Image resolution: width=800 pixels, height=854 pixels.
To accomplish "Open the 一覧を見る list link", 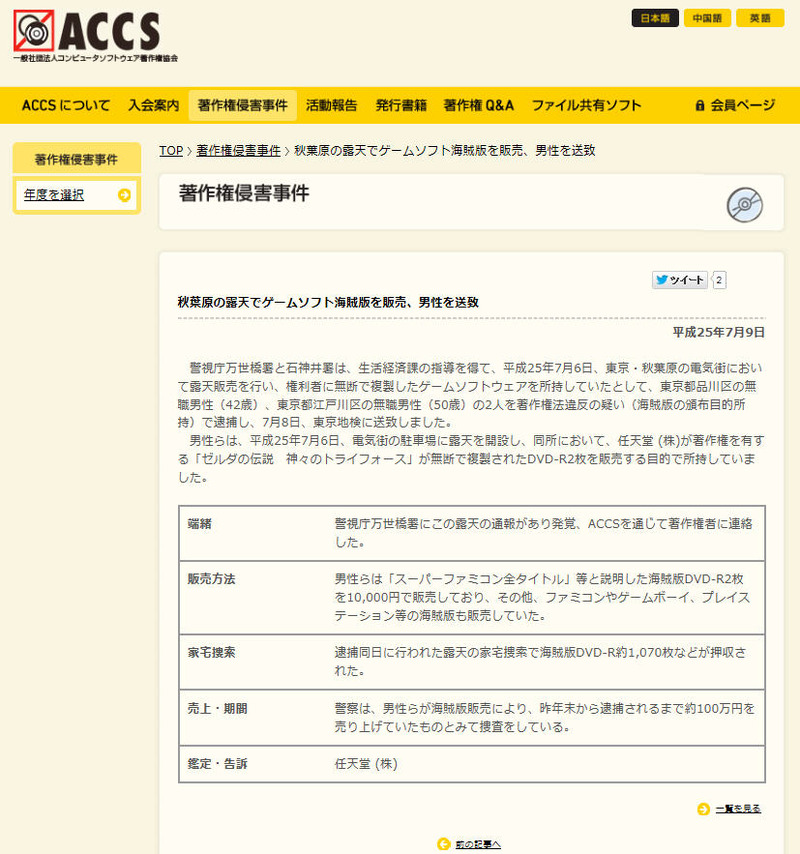I will tap(738, 809).
